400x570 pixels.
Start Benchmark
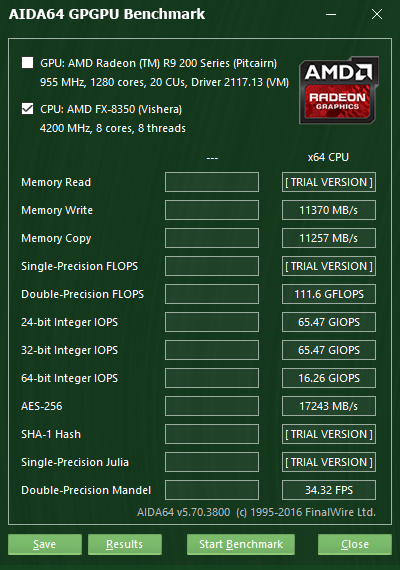coord(241,544)
